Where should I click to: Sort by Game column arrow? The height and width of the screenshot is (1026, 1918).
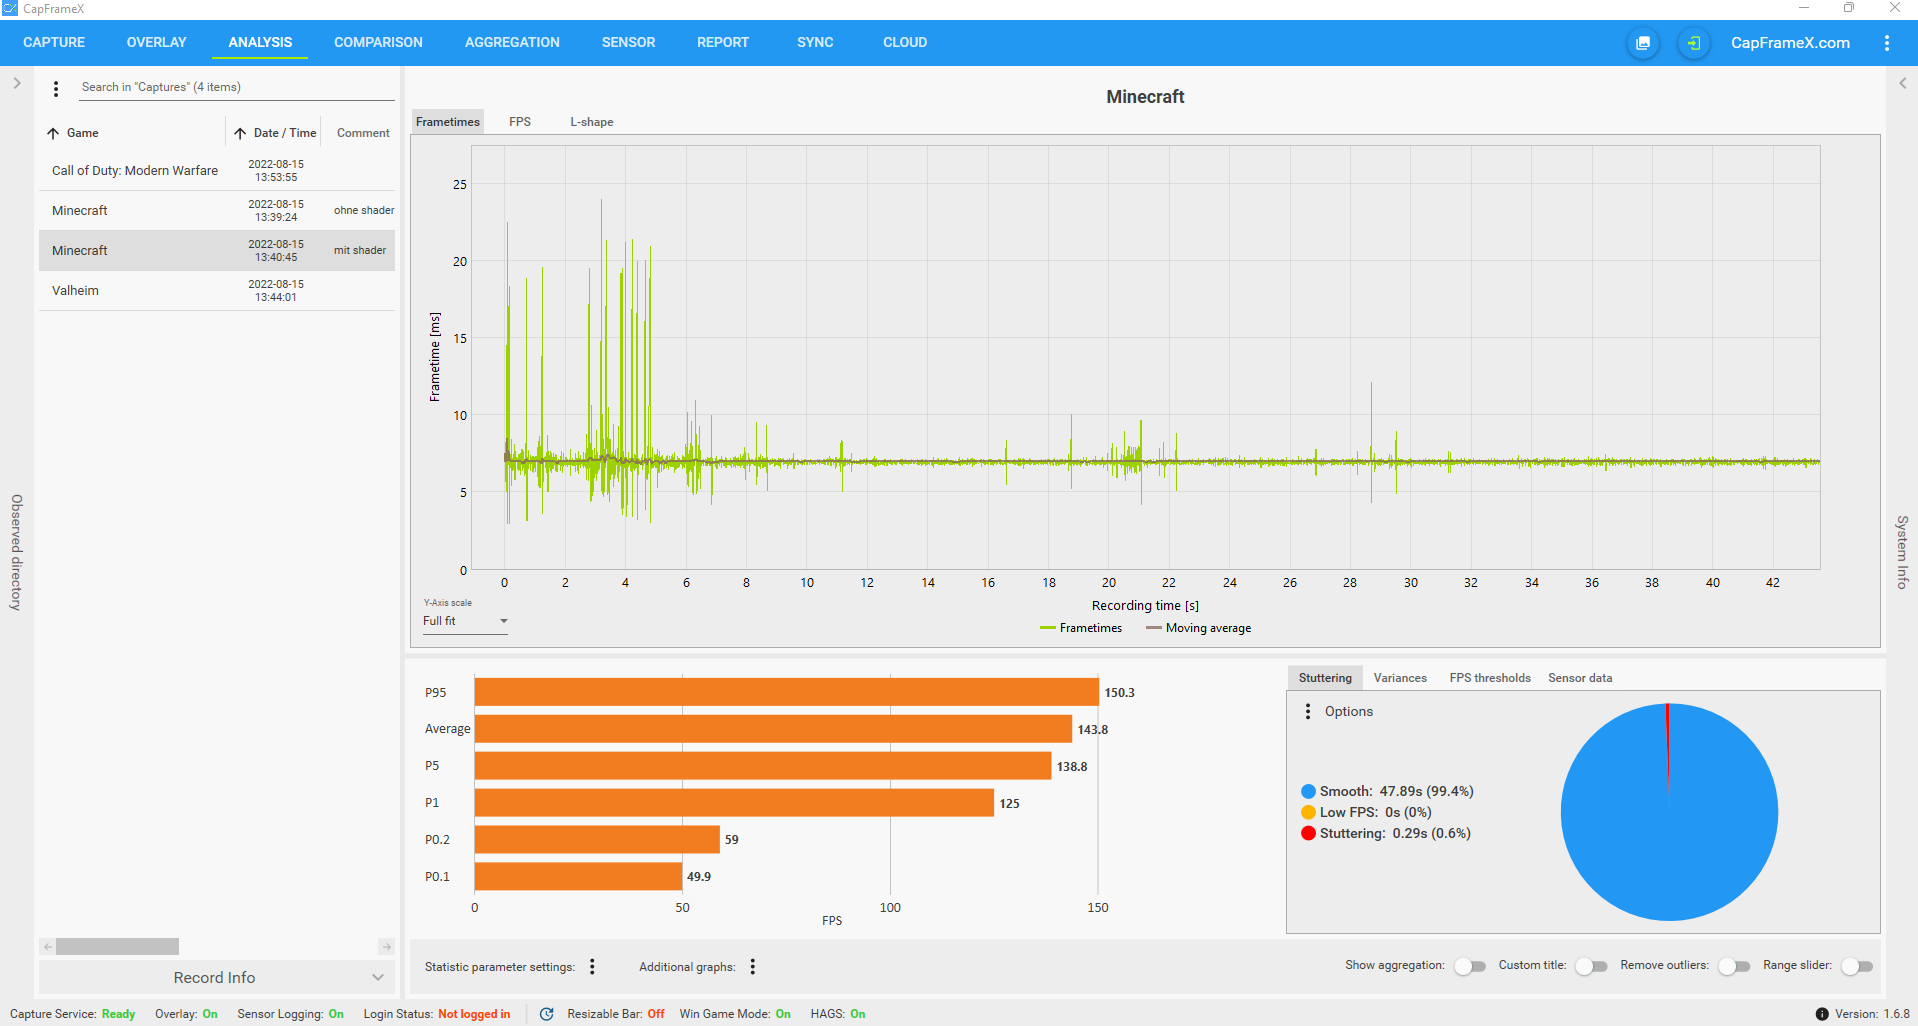coord(53,133)
